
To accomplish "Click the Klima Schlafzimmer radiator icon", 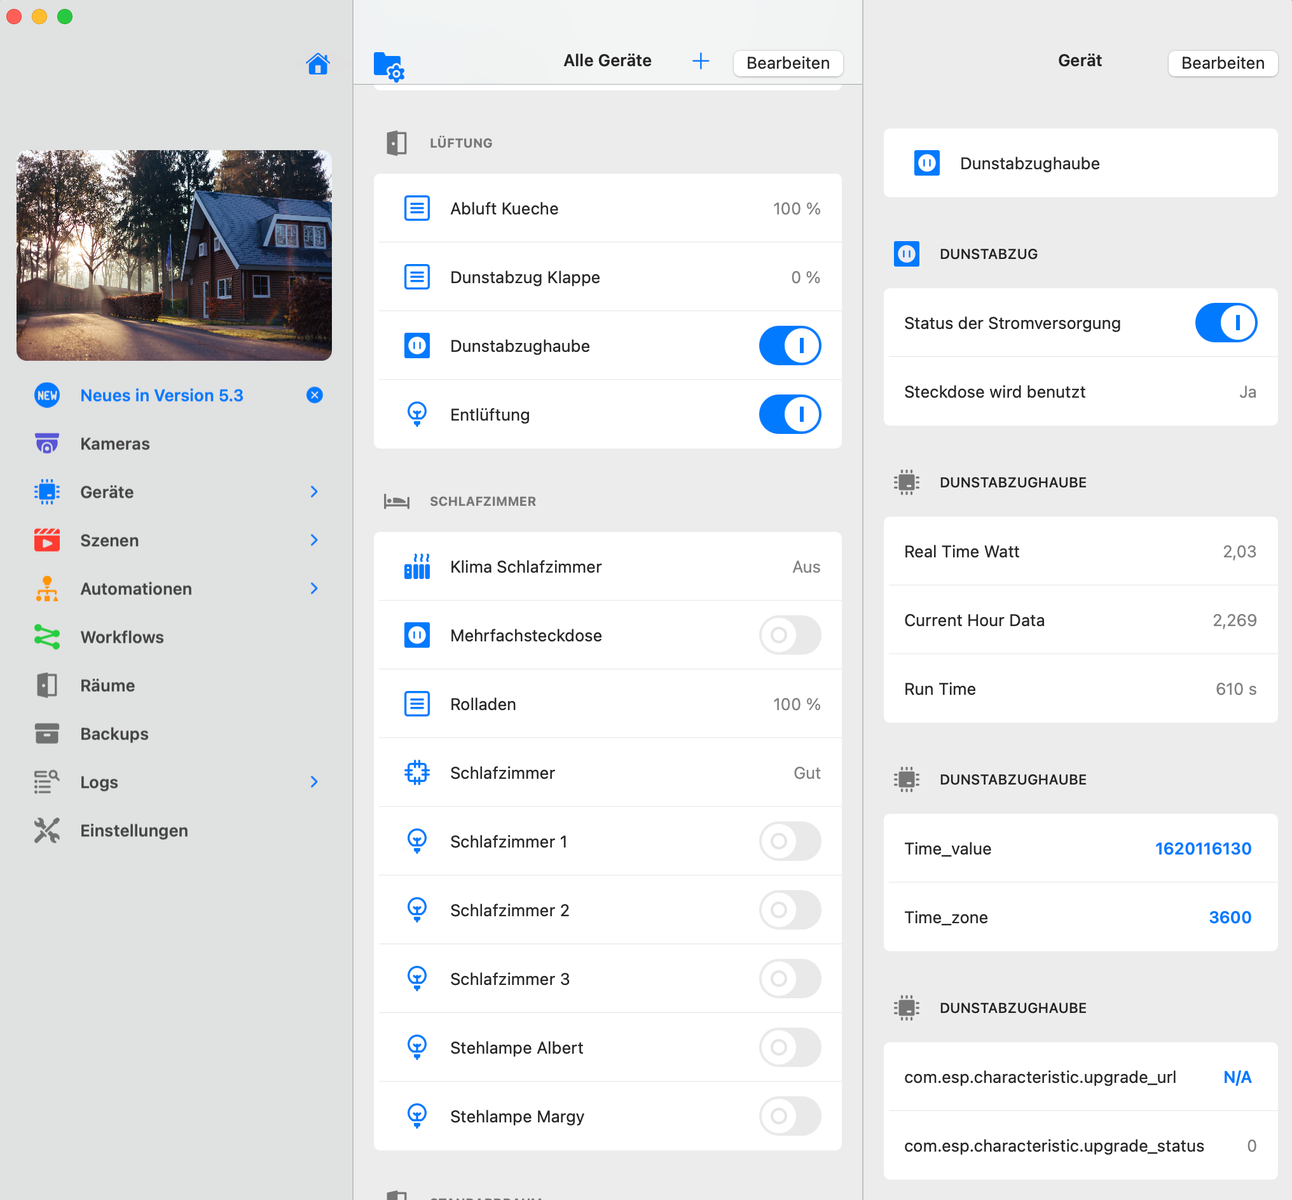I will 417,567.
